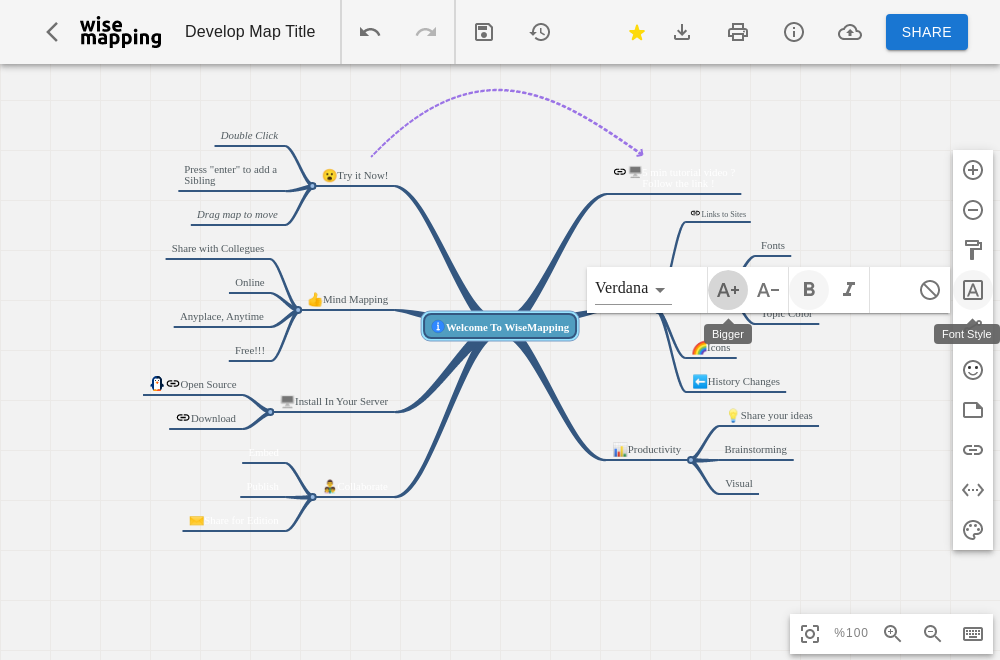This screenshot has width=1000, height=660.
Task: Add a topic with plus icon
Action: (x=973, y=170)
